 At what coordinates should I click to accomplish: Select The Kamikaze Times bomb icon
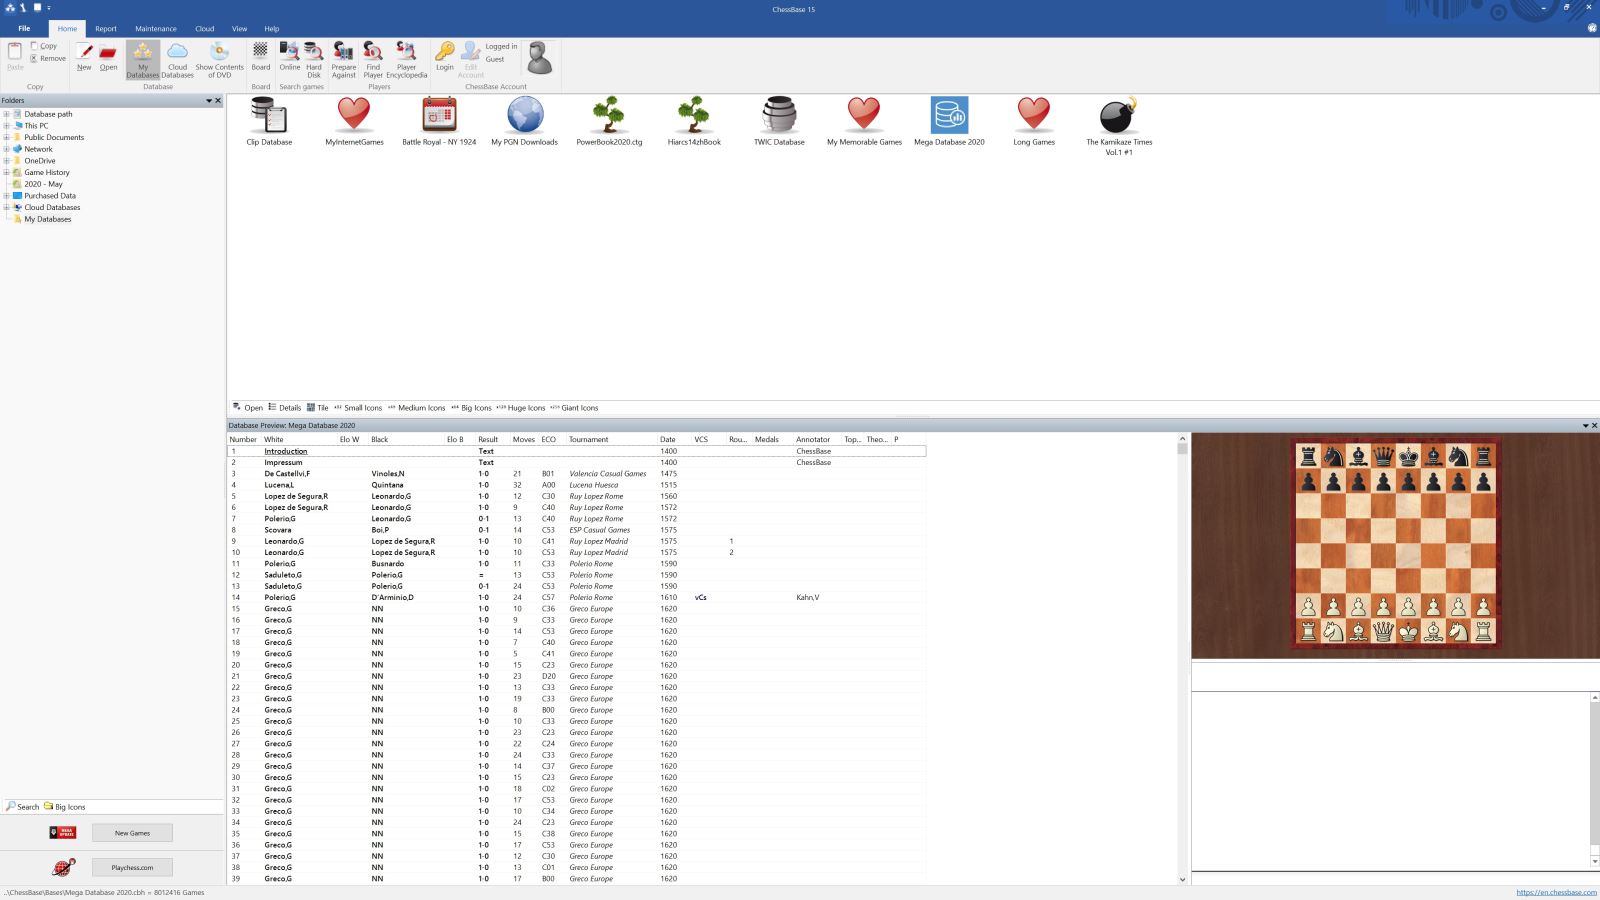click(x=1118, y=117)
